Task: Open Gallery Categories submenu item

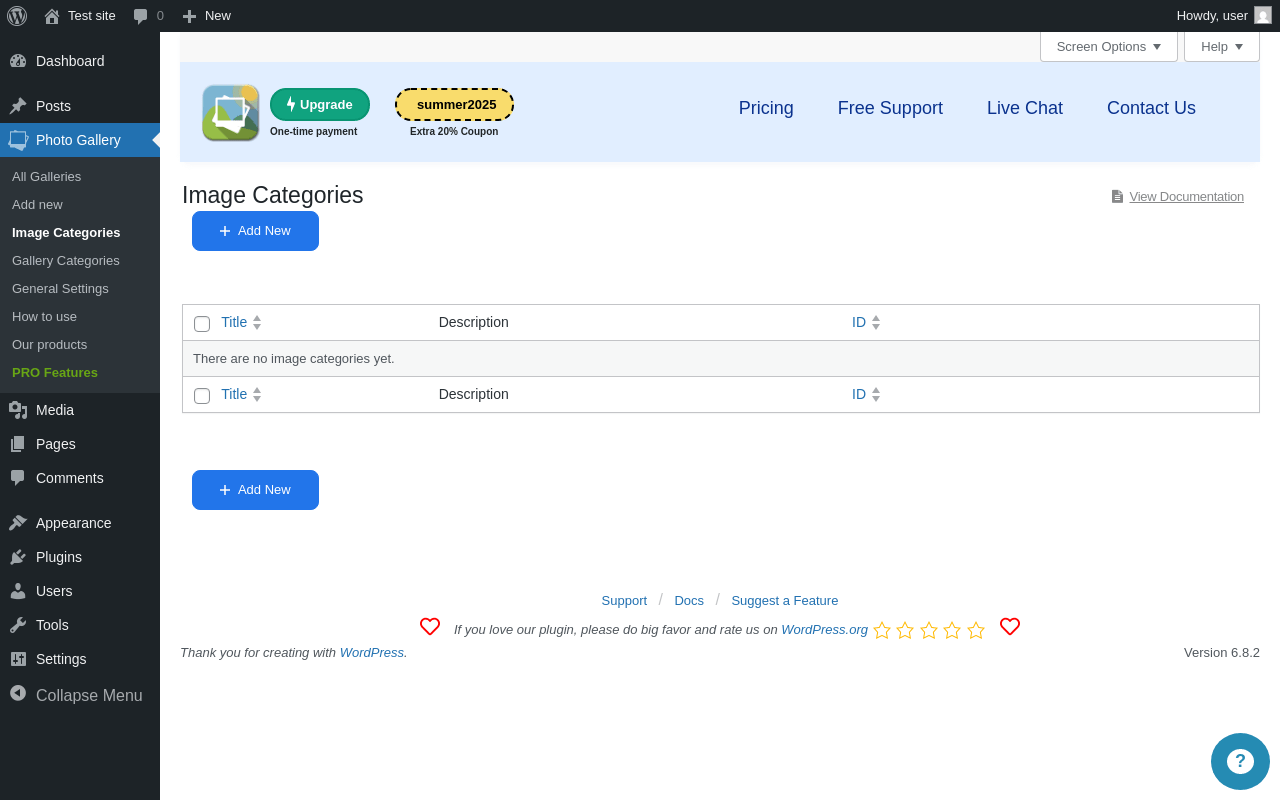Action: coord(66,260)
